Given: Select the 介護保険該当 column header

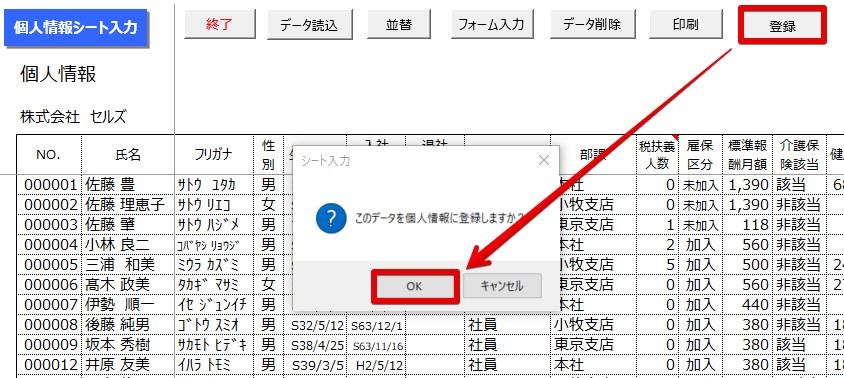Looking at the screenshot, I should tap(799, 155).
